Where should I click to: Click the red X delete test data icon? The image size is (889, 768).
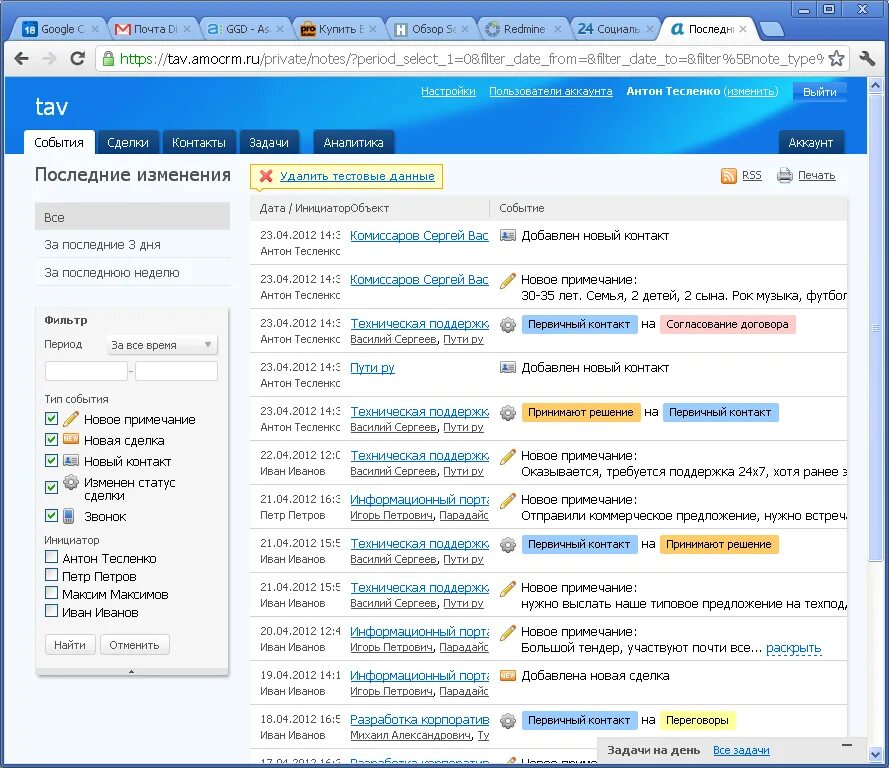266,176
